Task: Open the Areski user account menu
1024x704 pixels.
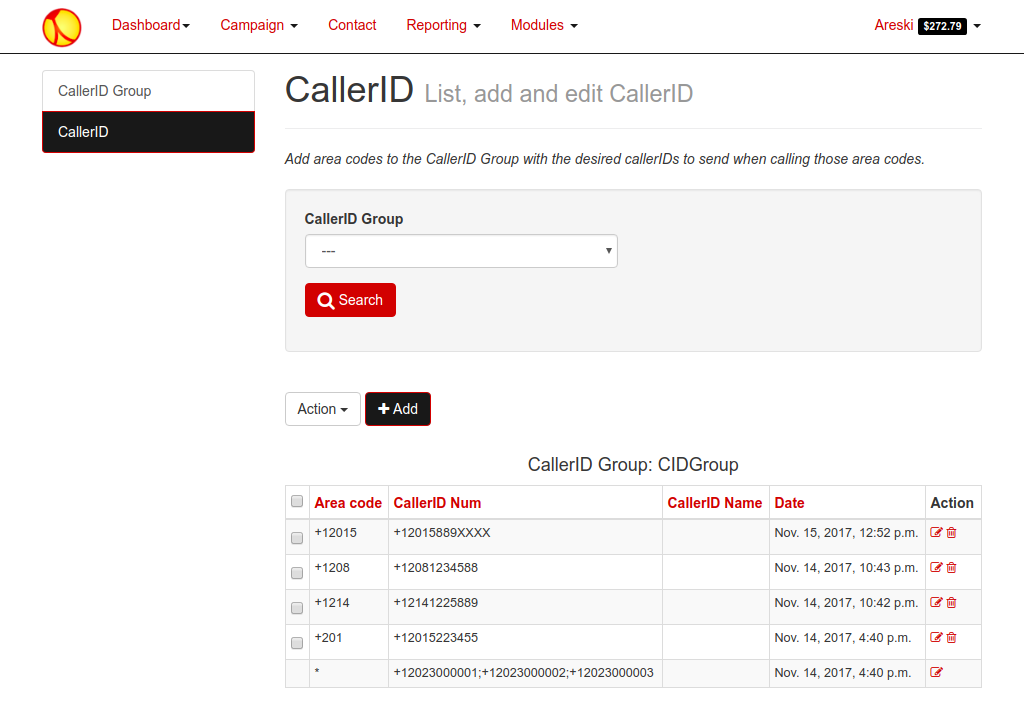Action: (927, 25)
